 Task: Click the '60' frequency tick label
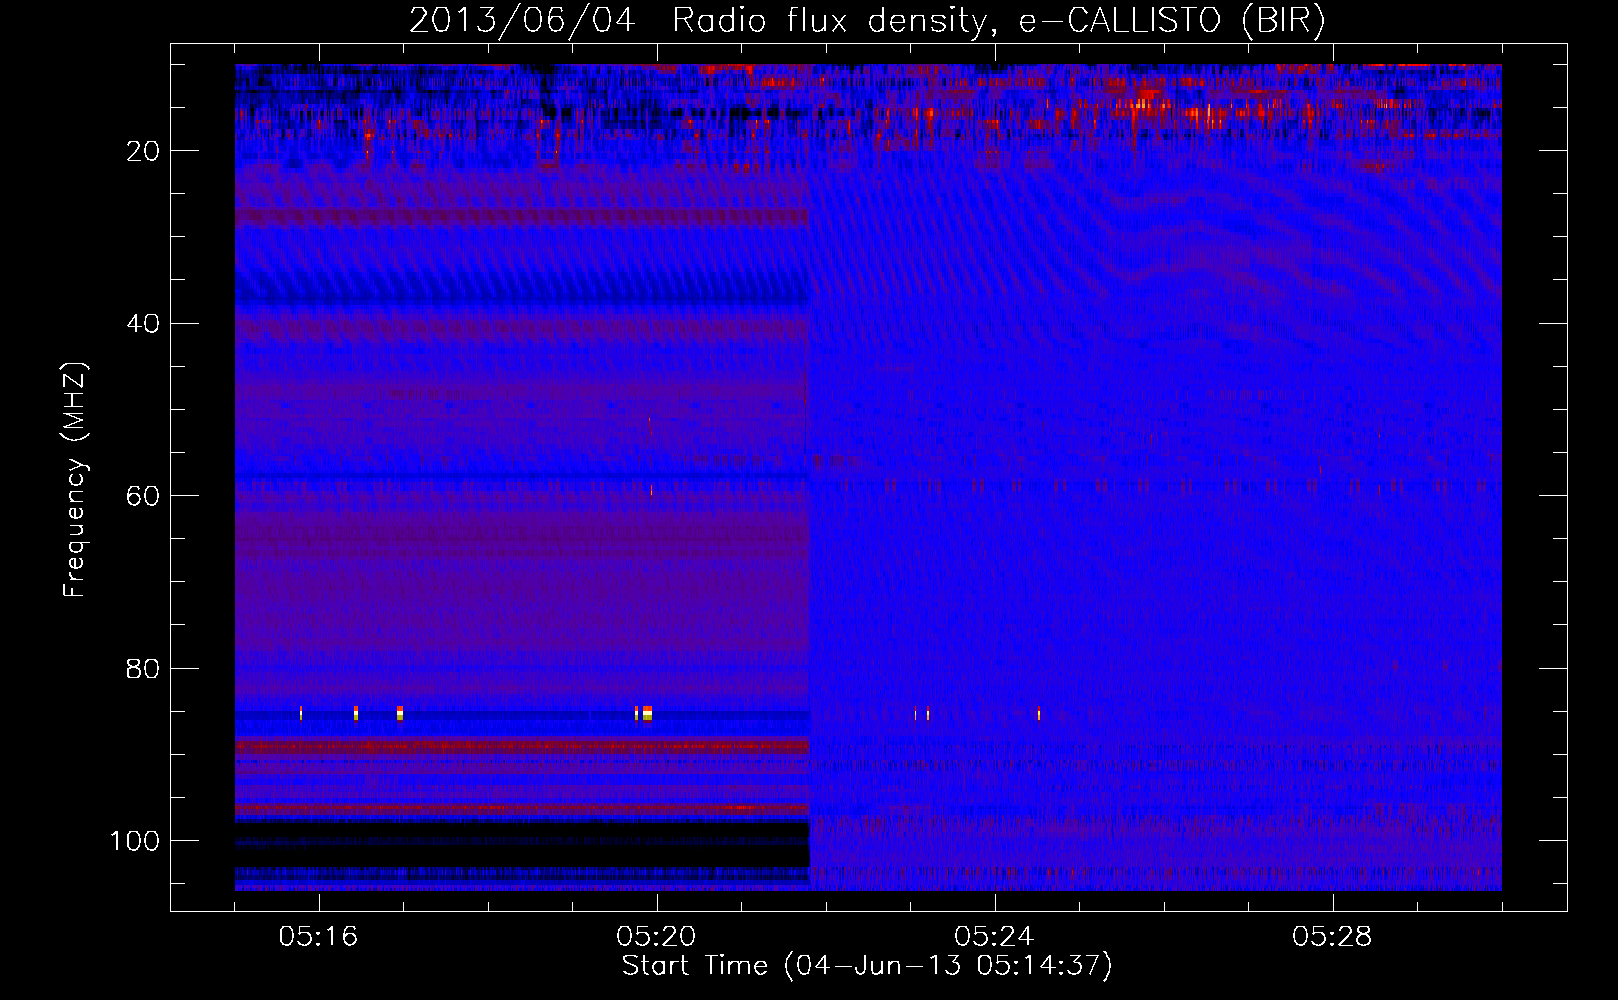[144, 496]
